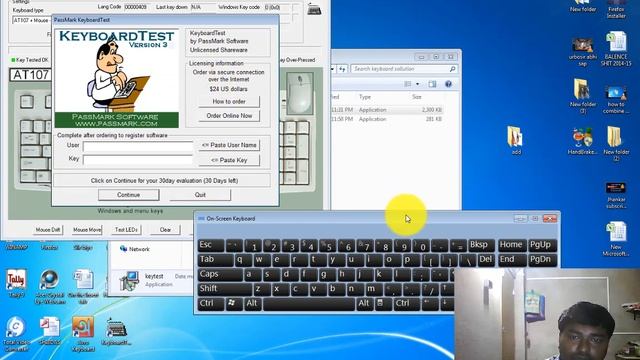Click the left Alt key on On-Screen Keyboard
The width and height of the screenshot is (640, 360).
pos(253,304)
